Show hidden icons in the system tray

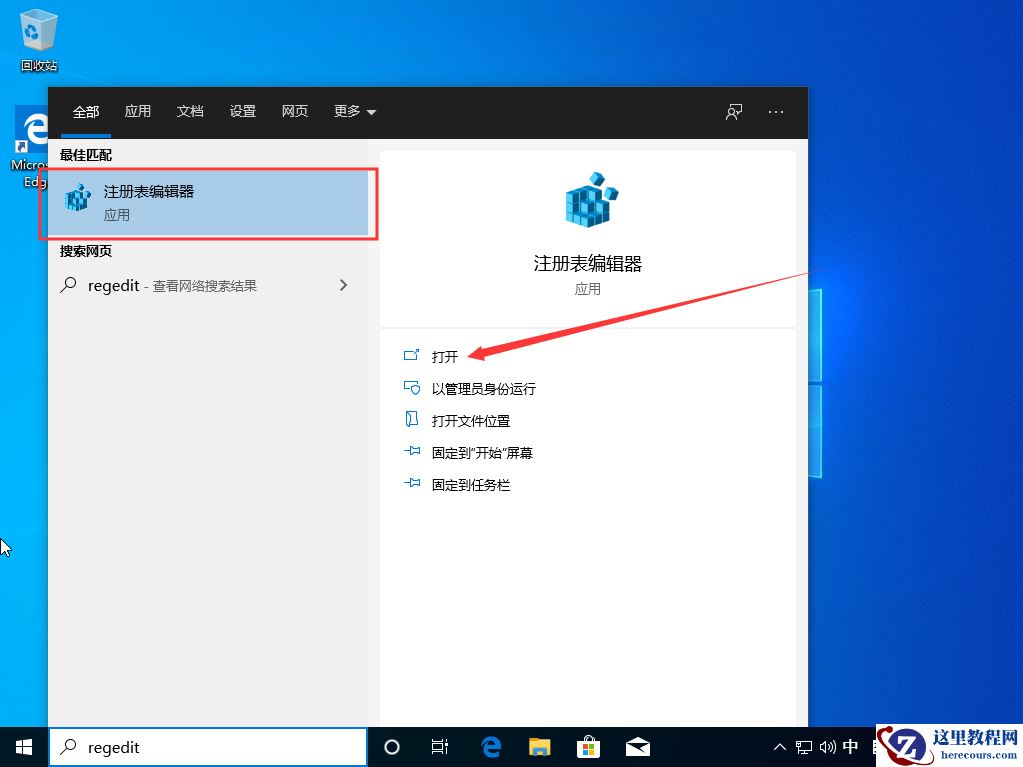[779, 746]
